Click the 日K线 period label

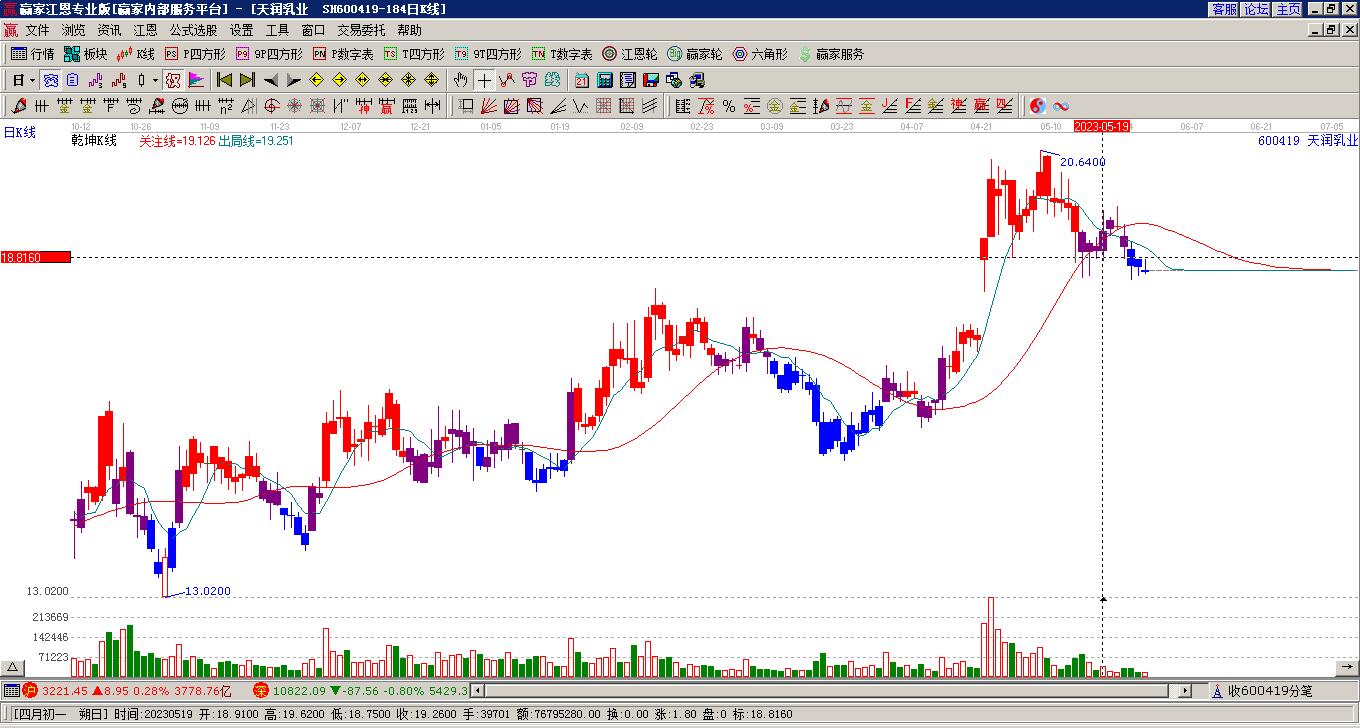point(20,132)
